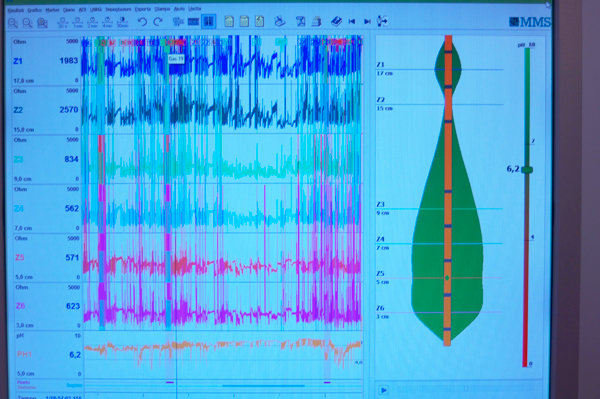Click the third magnifier zoom-fit icon
Viewport: 600px width, 399px height.
(x=42, y=23)
